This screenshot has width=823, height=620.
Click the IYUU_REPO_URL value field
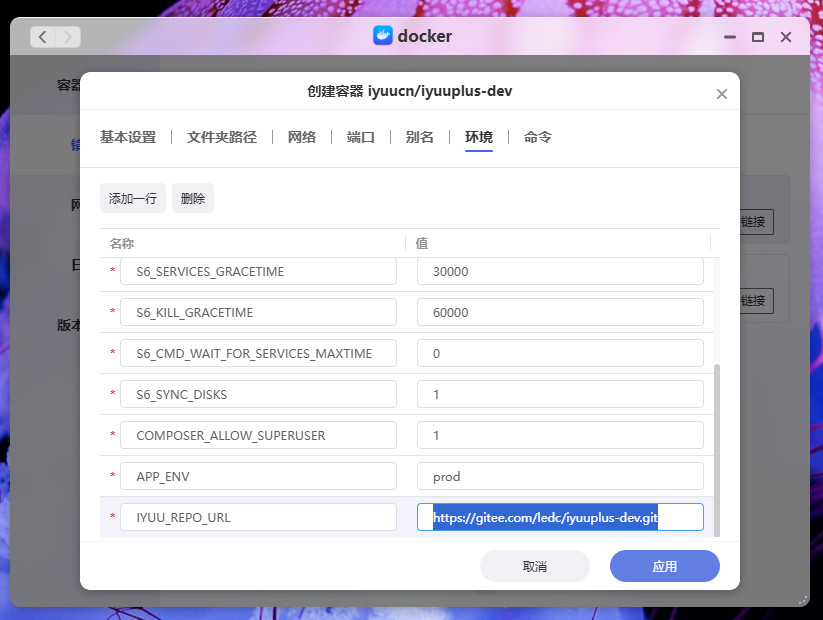pyautogui.click(x=560, y=517)
